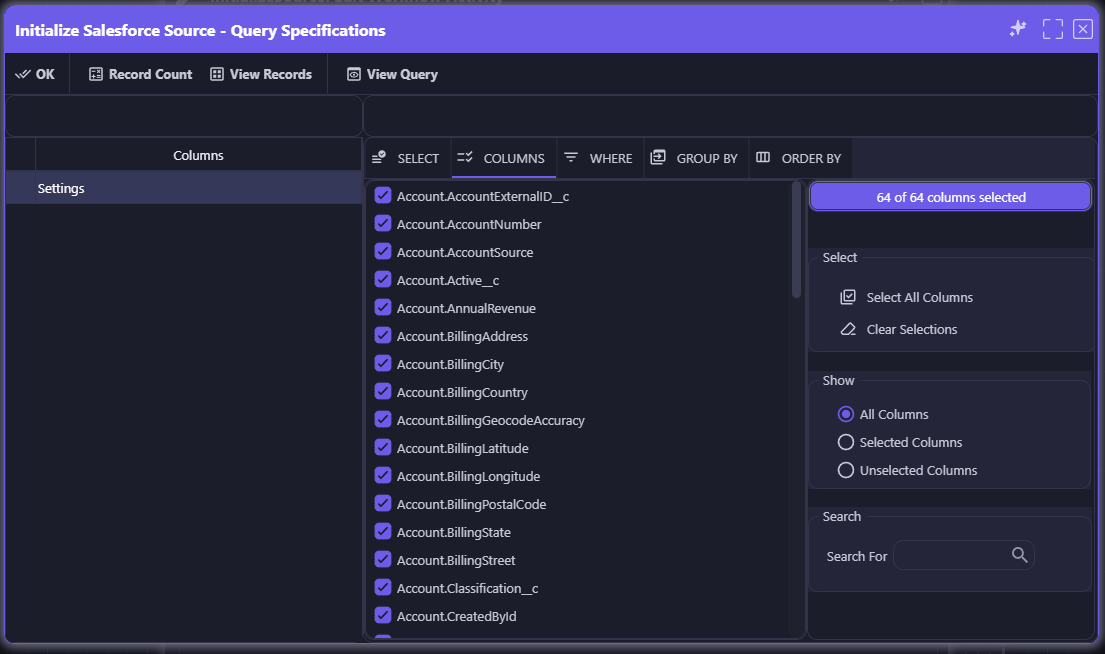The width and height of the screenshot is (1105, 654).
Task: Switch to the COLUMNS tab
Action: pyautogui.click(x=503, y=158)
